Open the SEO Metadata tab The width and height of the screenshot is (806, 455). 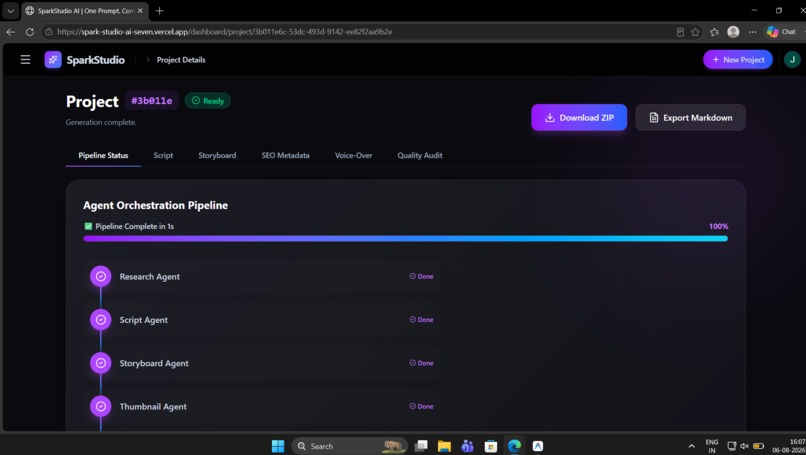coord(285,155)
